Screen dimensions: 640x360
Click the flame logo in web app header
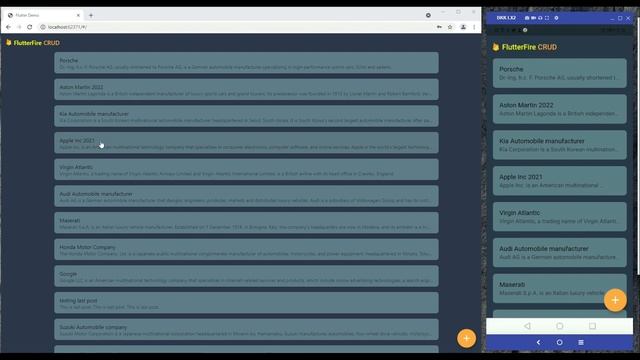(x=9, y=42)
